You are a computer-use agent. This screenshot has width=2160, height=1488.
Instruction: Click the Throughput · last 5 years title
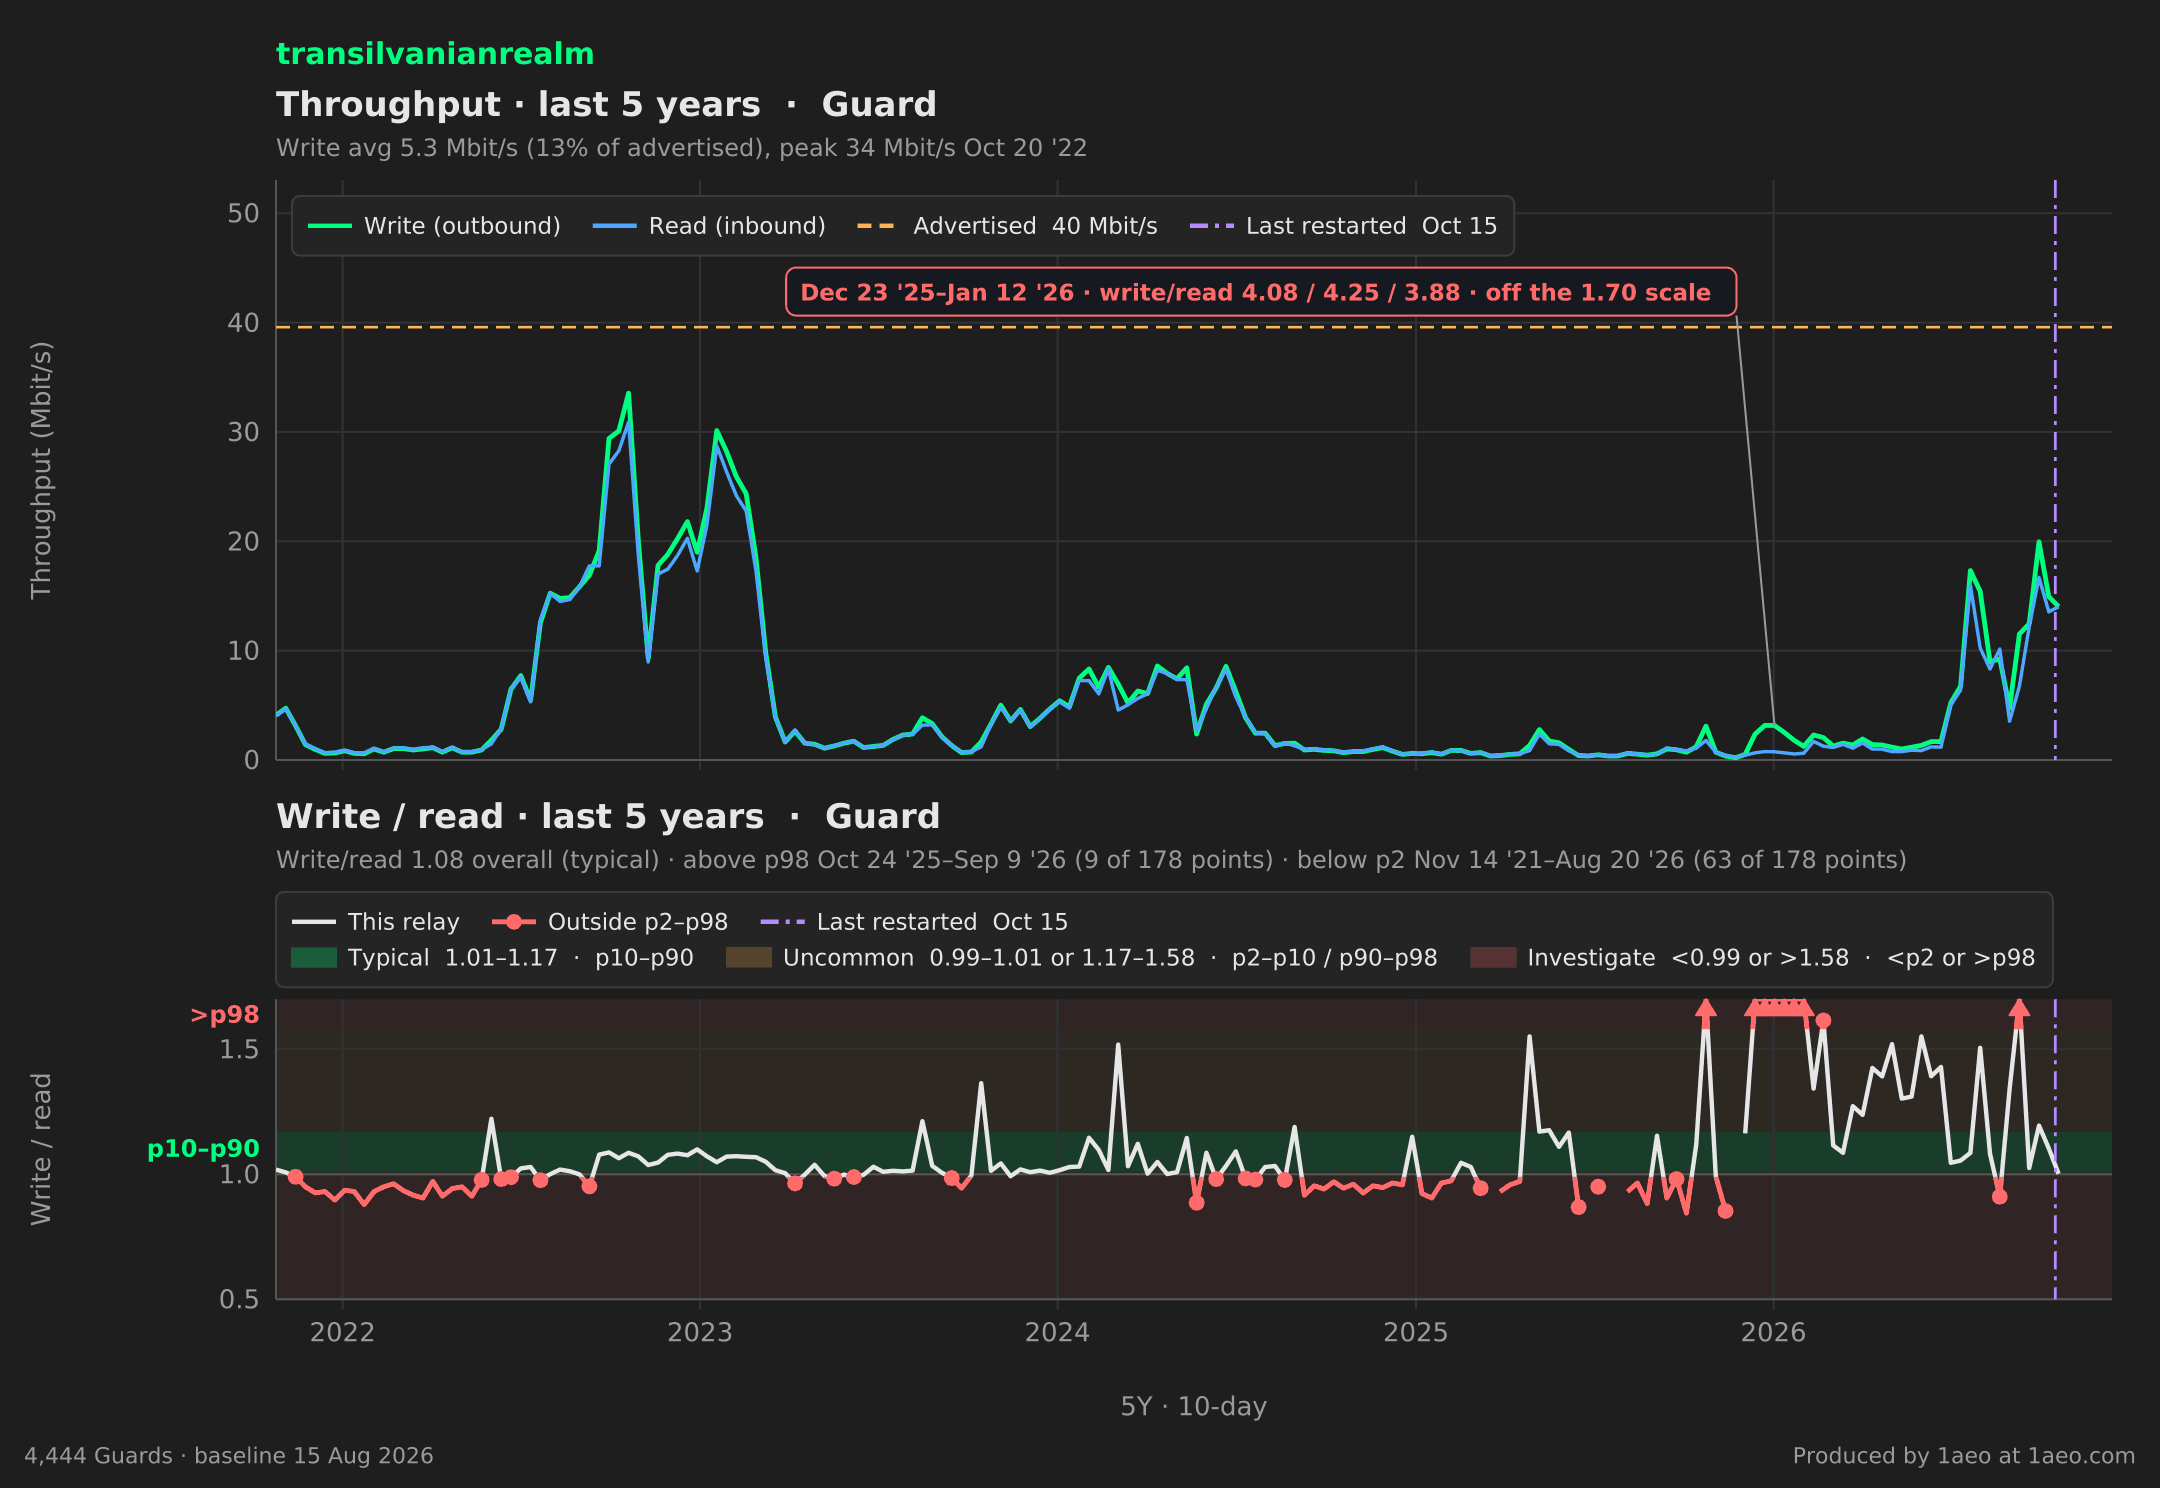coord(606,105)
